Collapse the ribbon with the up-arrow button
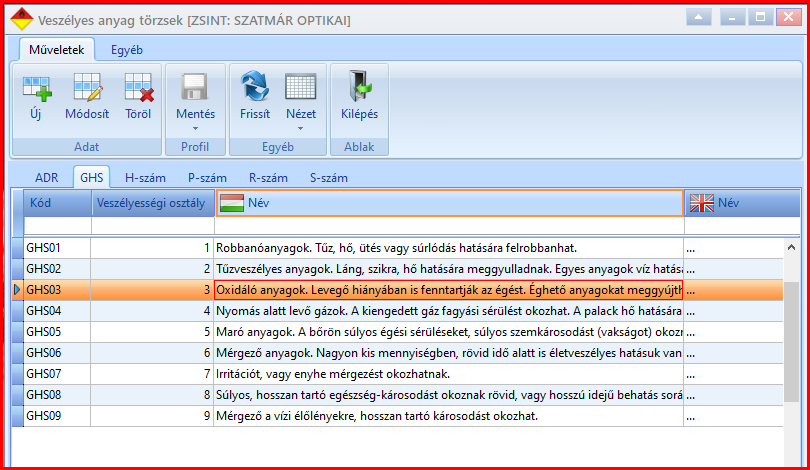 tap(699, 17)
